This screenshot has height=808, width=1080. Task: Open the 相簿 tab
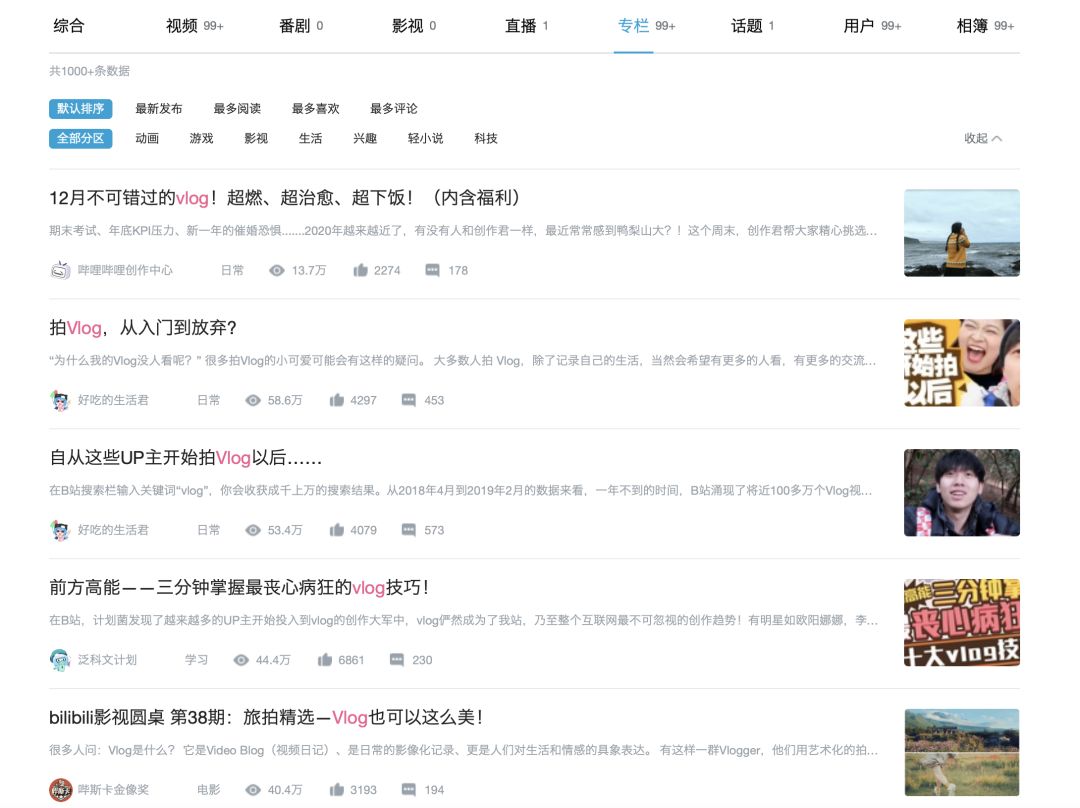coord(985,26)
